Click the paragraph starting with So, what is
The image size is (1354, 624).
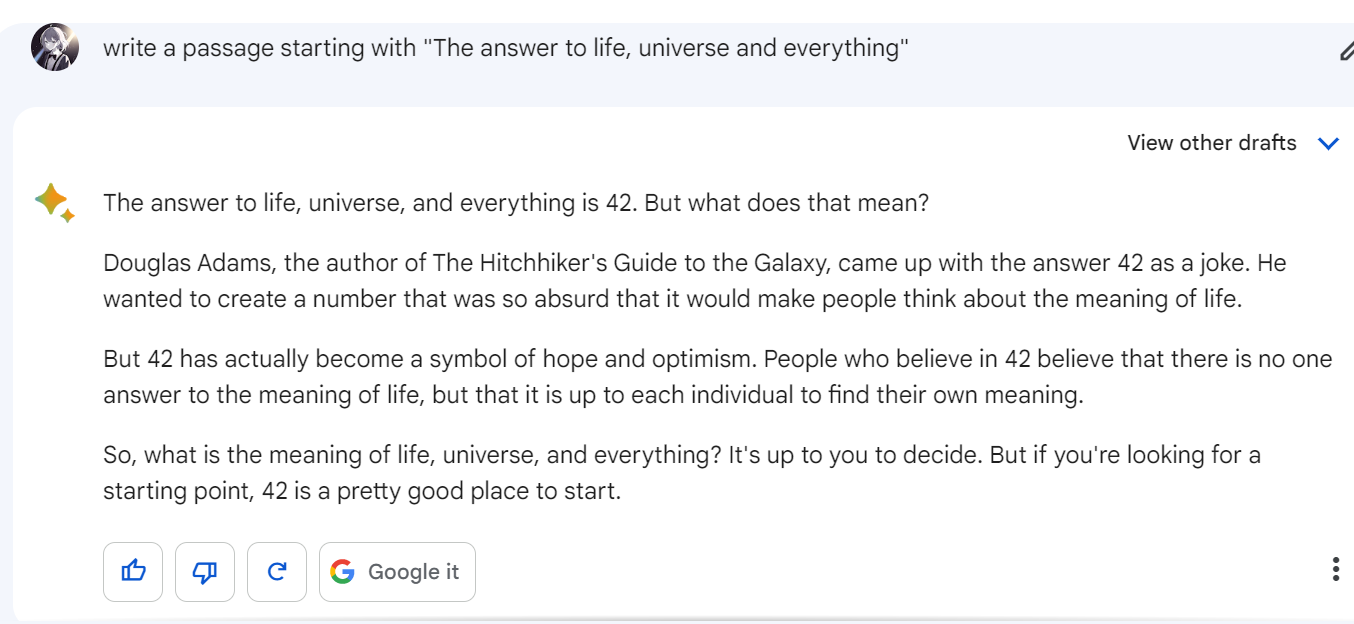681,473
